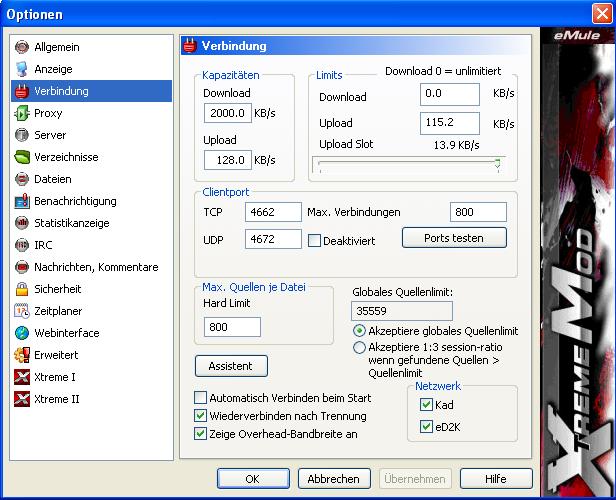Open the Allgemein settings page

[92, 47]
